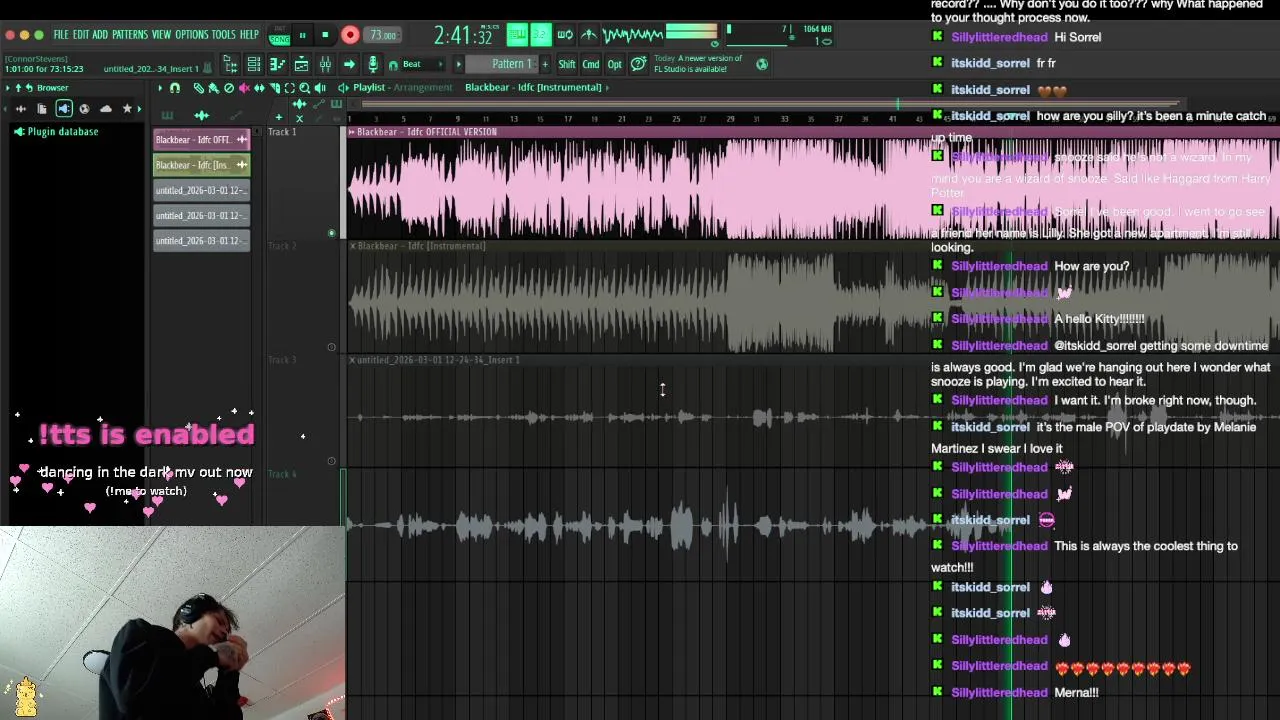Open the OPTIONS menu
The image size is (1280, 720).
point(192,35)
